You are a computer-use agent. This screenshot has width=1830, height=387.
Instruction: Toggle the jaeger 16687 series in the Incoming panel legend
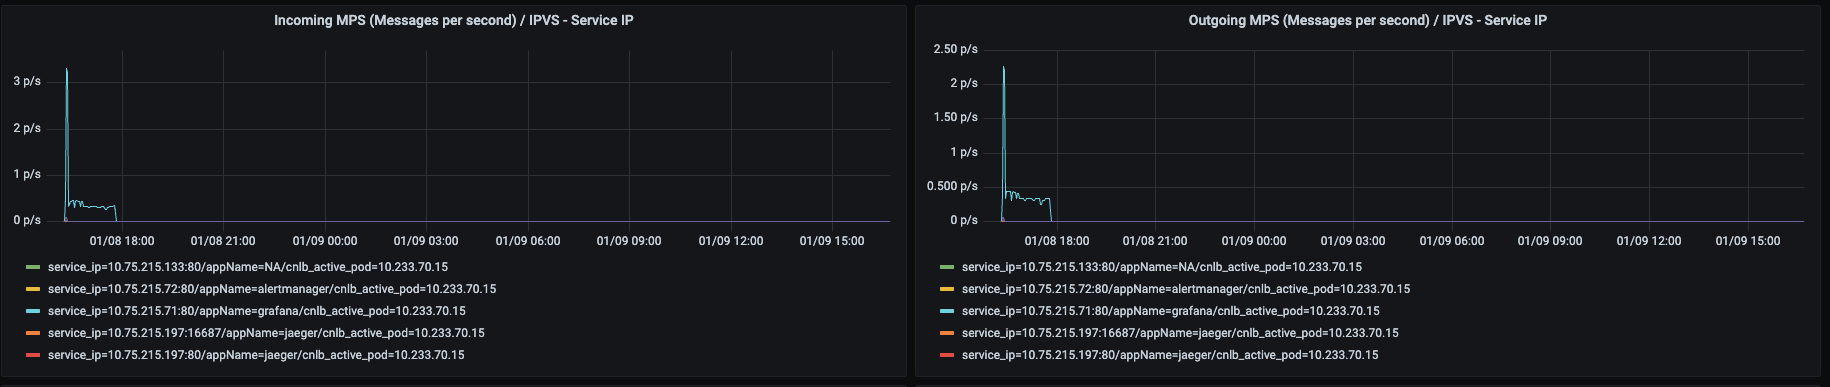coord(266,333)
